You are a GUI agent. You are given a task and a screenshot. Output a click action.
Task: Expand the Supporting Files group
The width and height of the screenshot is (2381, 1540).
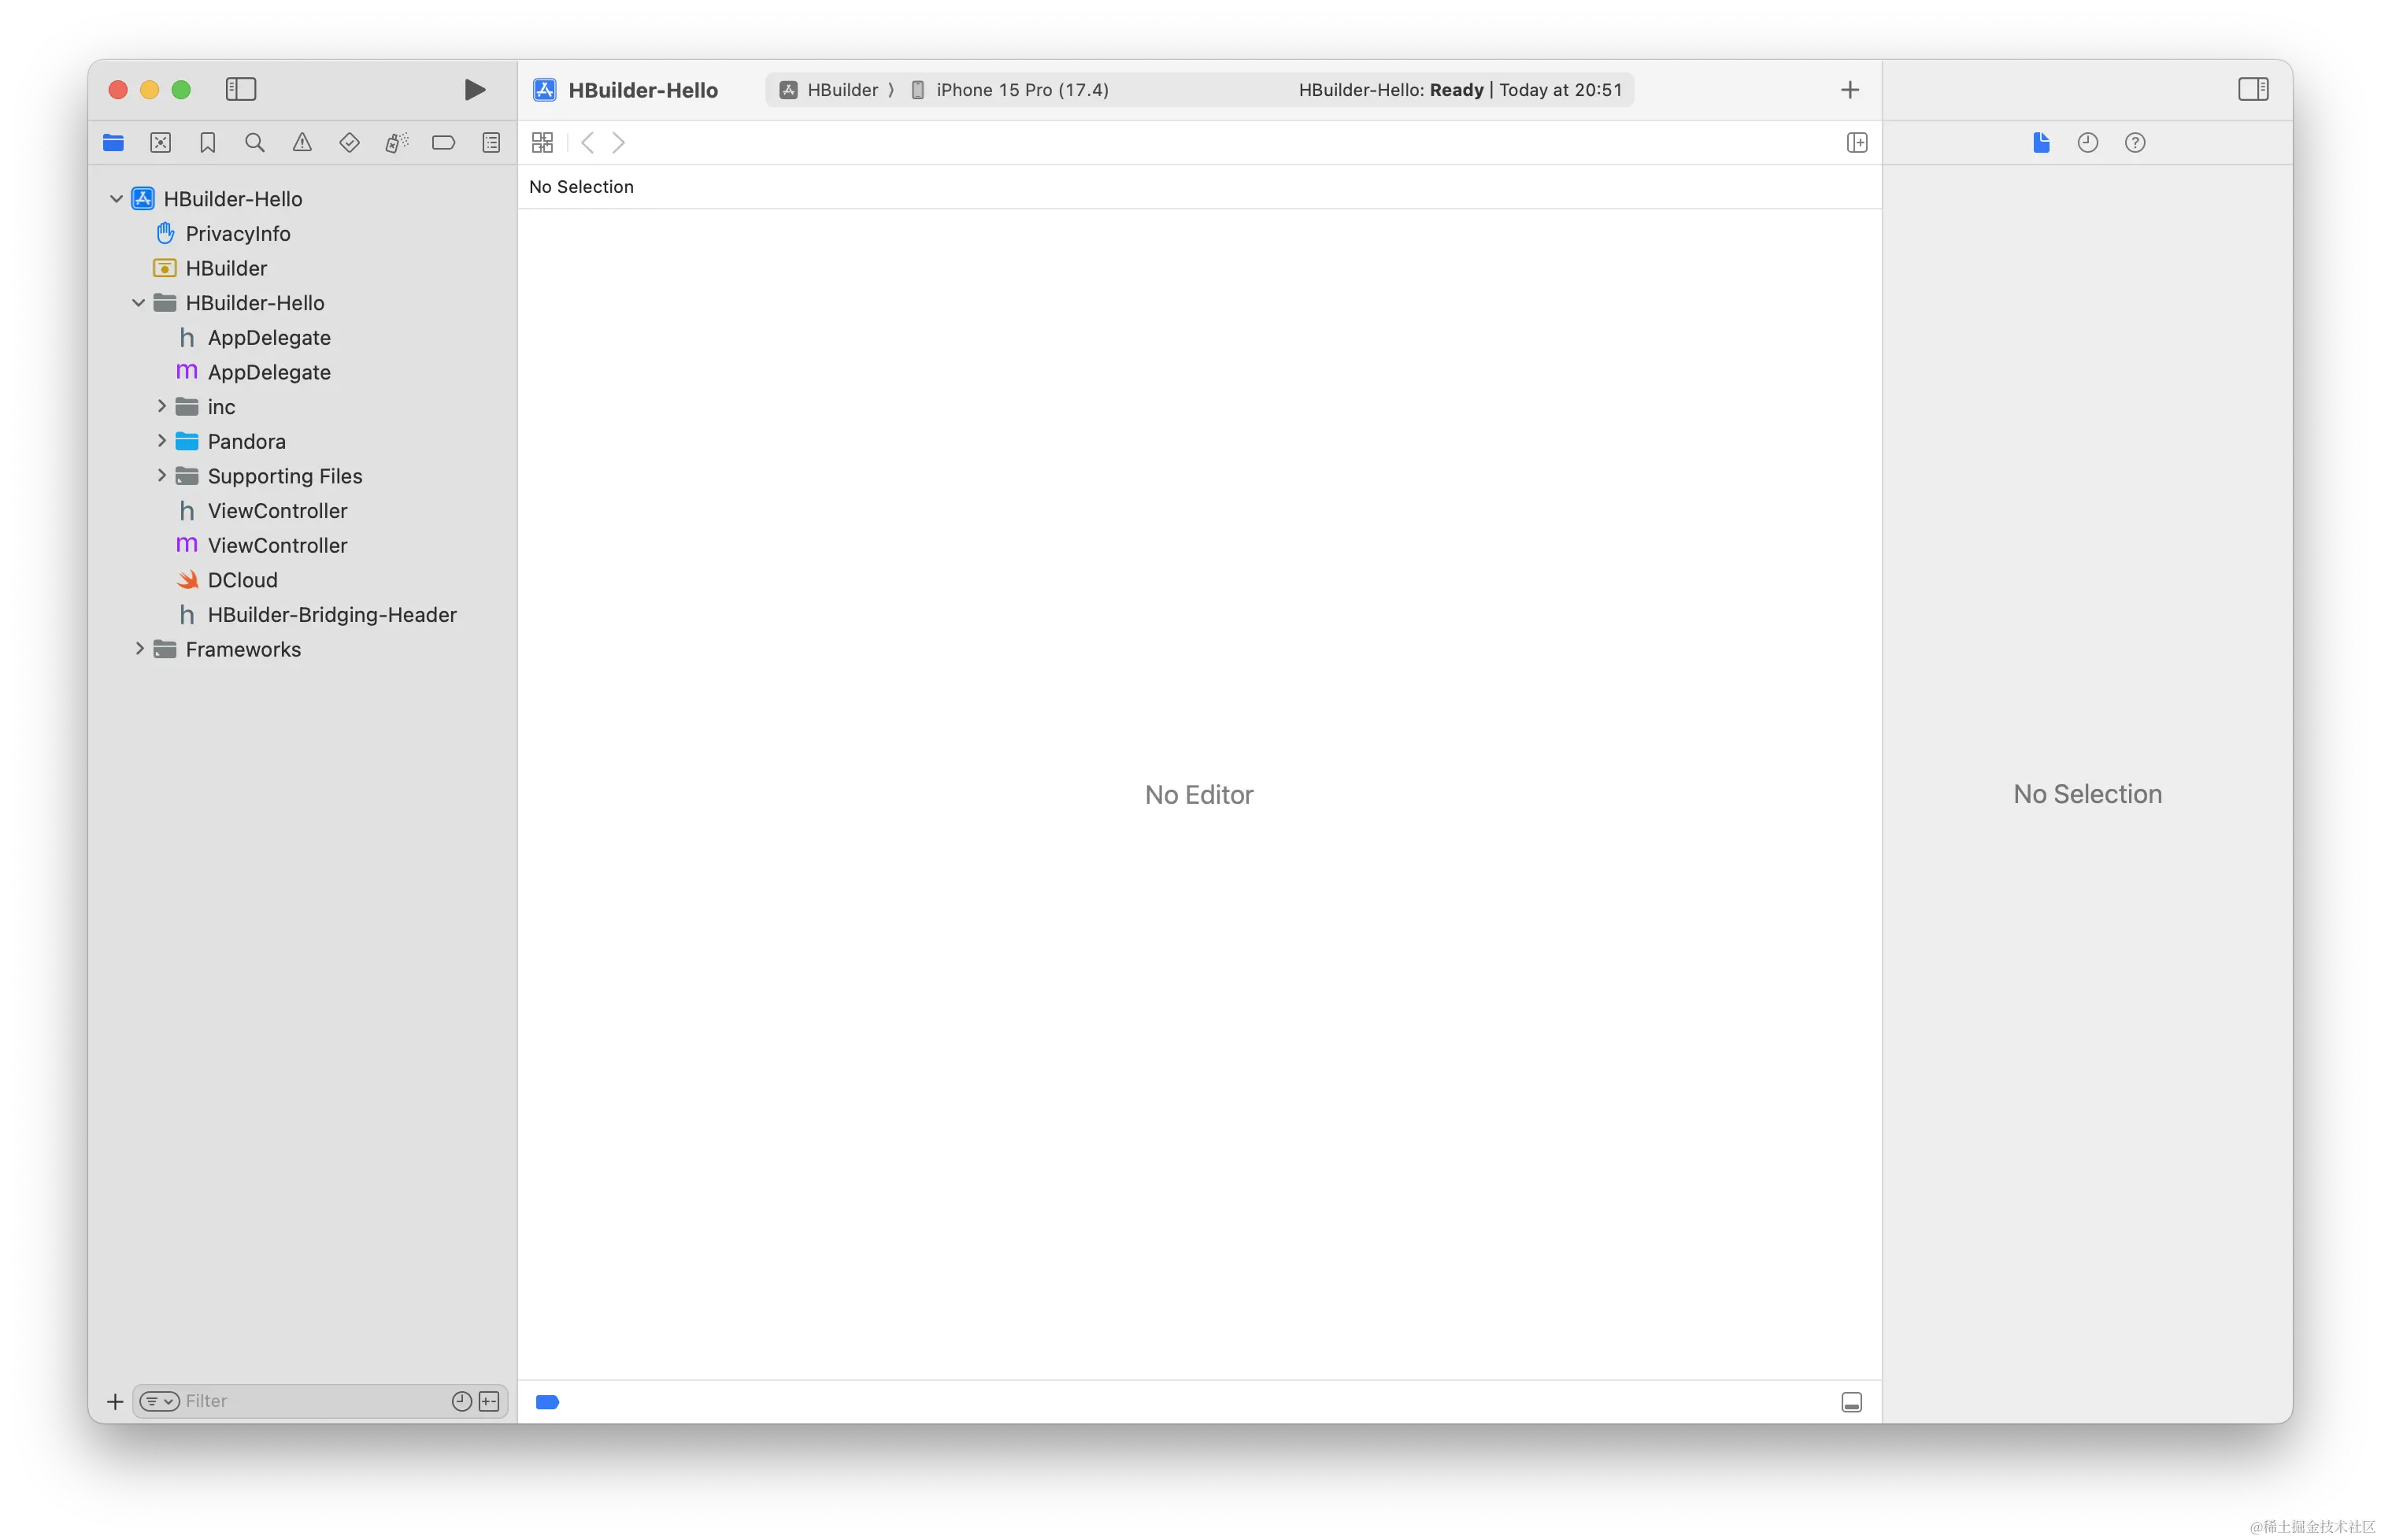click(161, 476)
